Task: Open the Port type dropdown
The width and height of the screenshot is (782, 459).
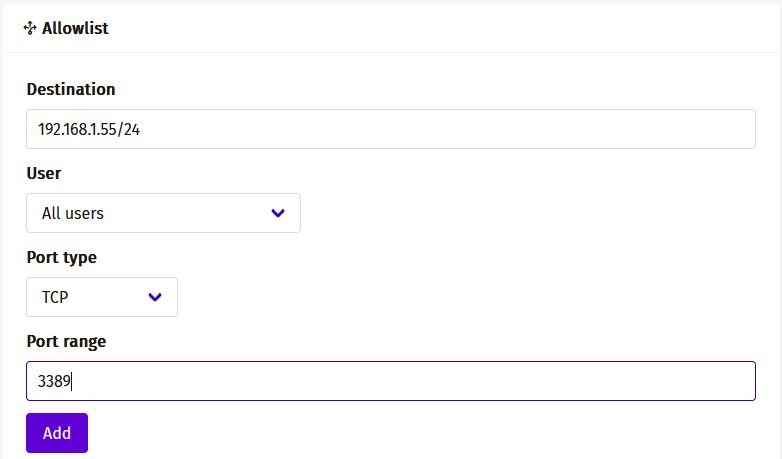Action: tap(102, 297)
